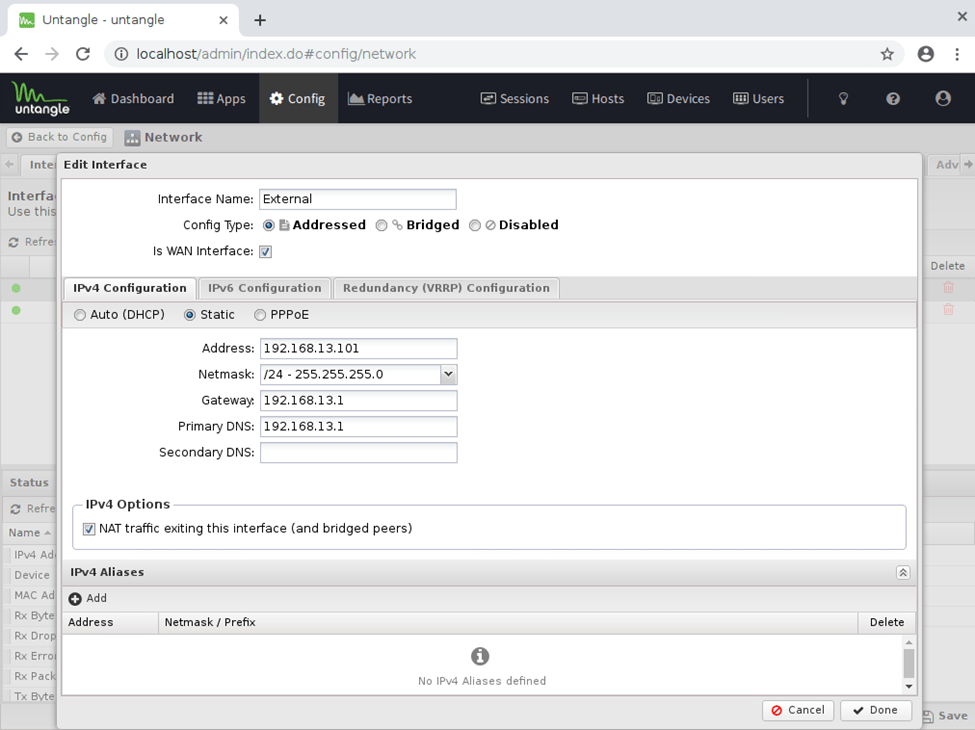
Task: Switch to the IPv6 Configuration tab
Action: pos(264,288)
